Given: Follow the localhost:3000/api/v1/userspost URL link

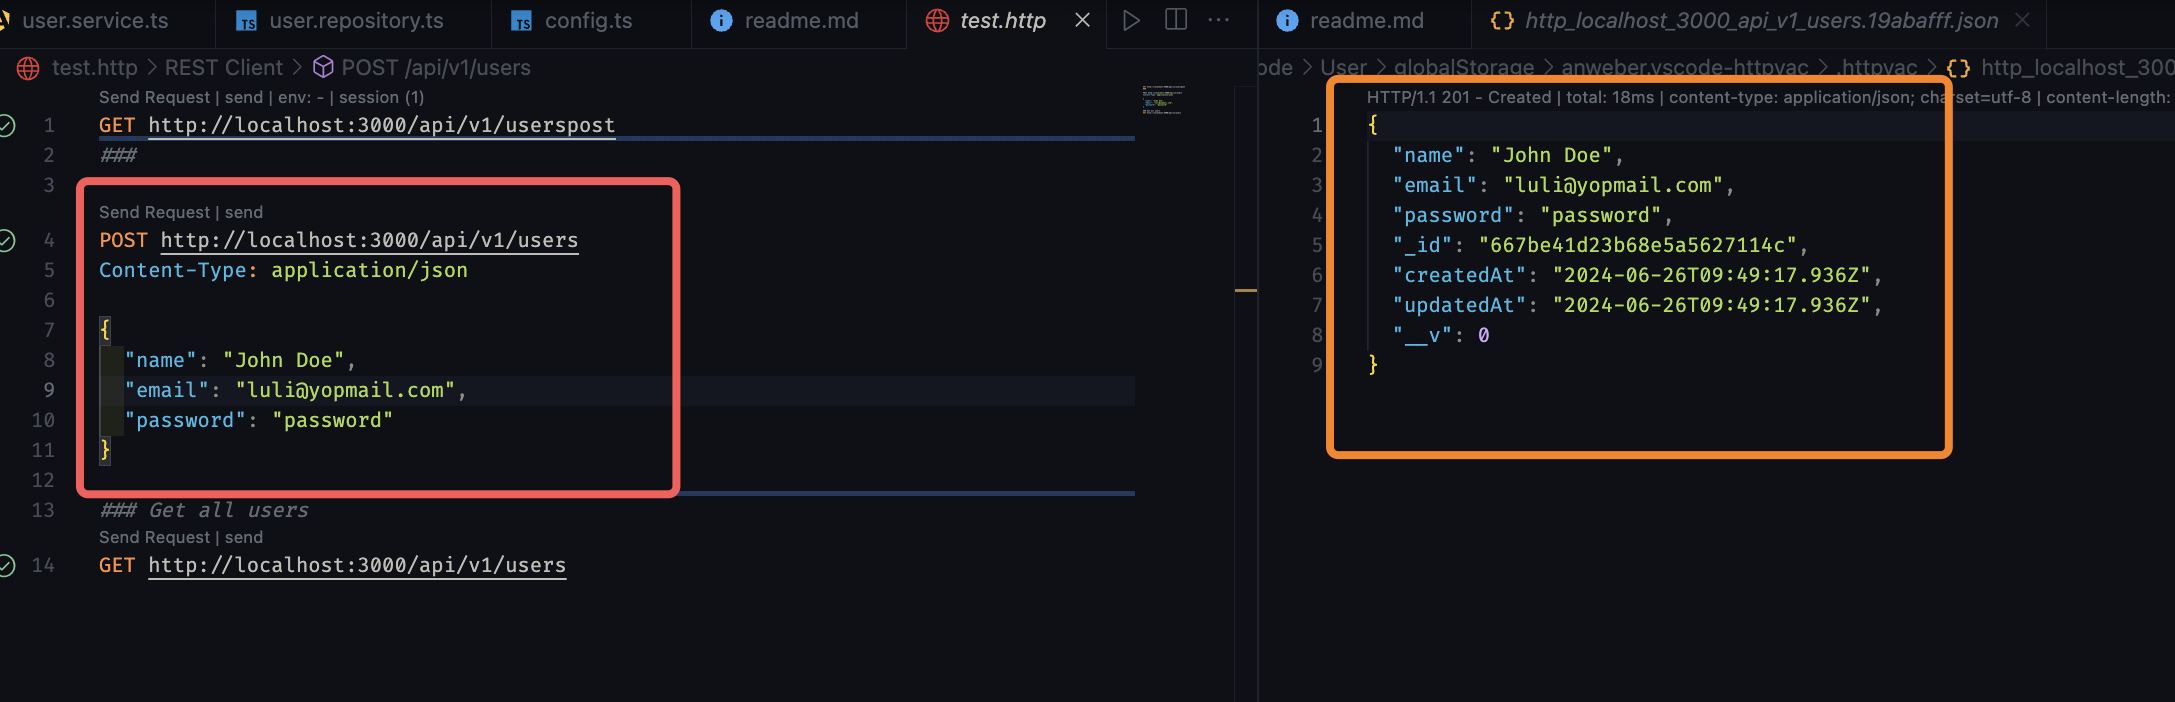Looking at the screenshot, I should [x=382, y=125].
